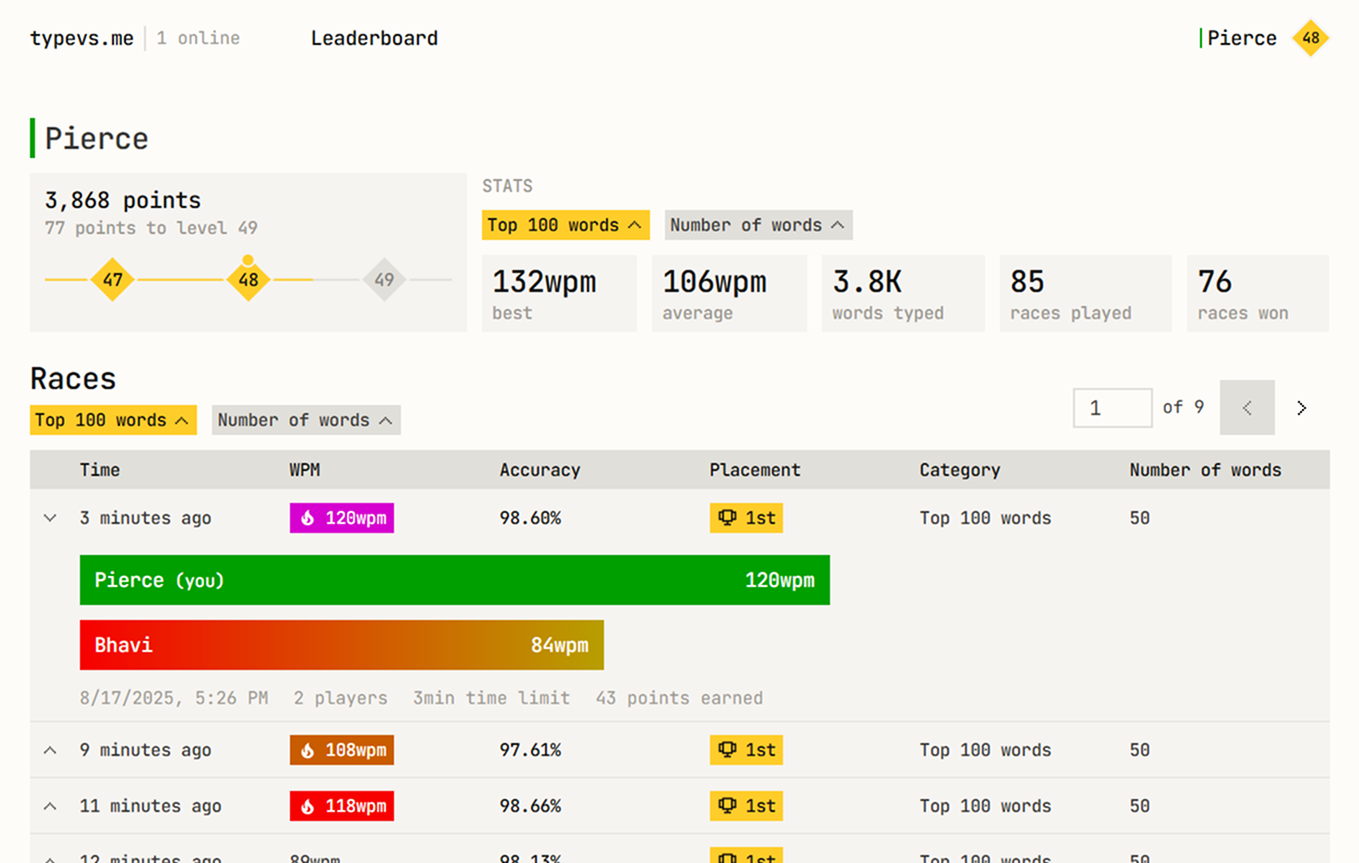Click level 49 diamond on progress track
The width and height of the screenshot is (1359, 863).
(x=384, y=280)
